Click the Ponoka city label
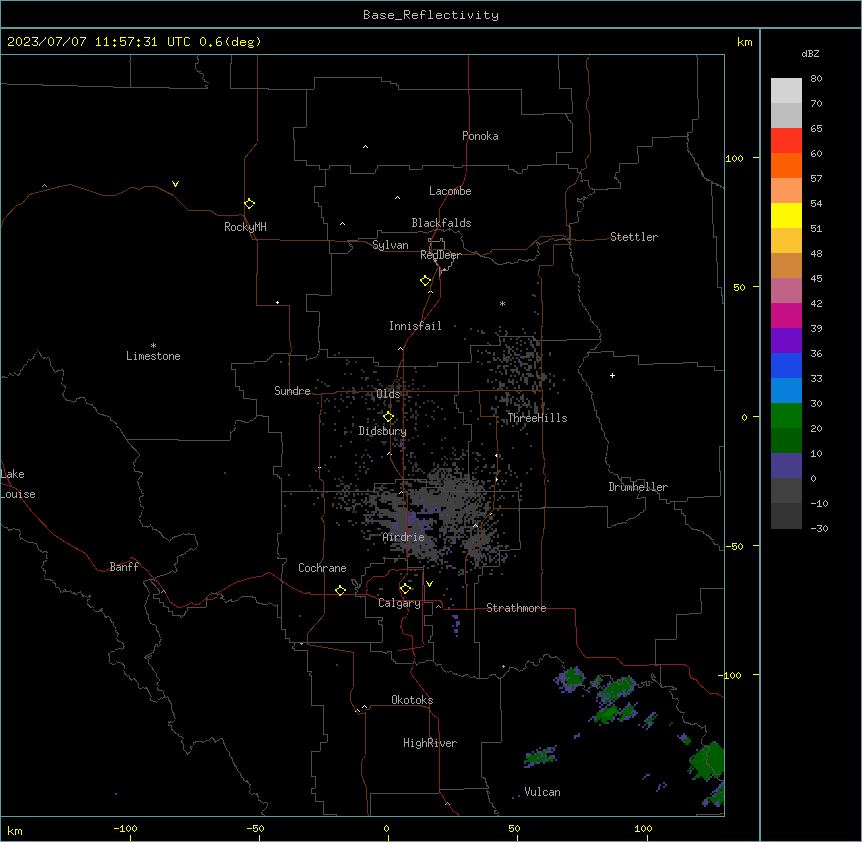Image resolution: width=862 pixels, height=842 pixels. pos(480,136)
